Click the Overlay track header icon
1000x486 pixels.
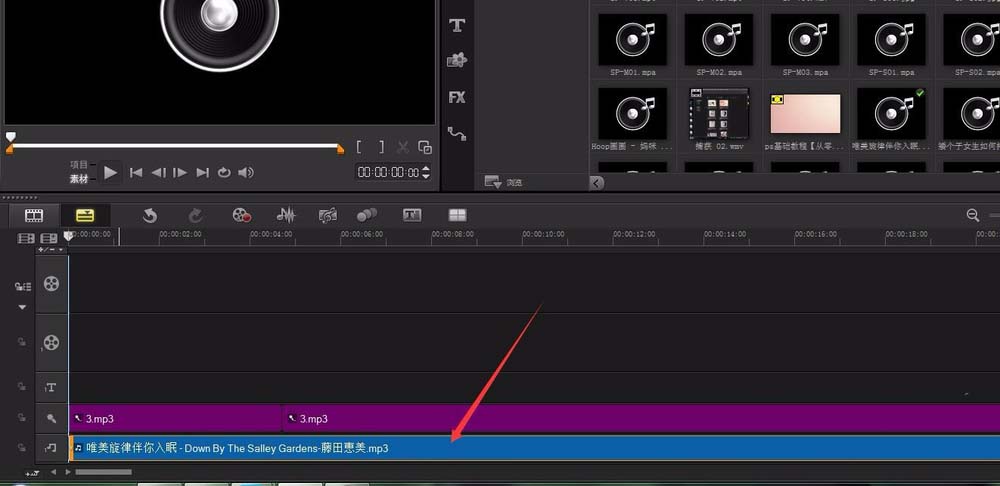(51, 342)
